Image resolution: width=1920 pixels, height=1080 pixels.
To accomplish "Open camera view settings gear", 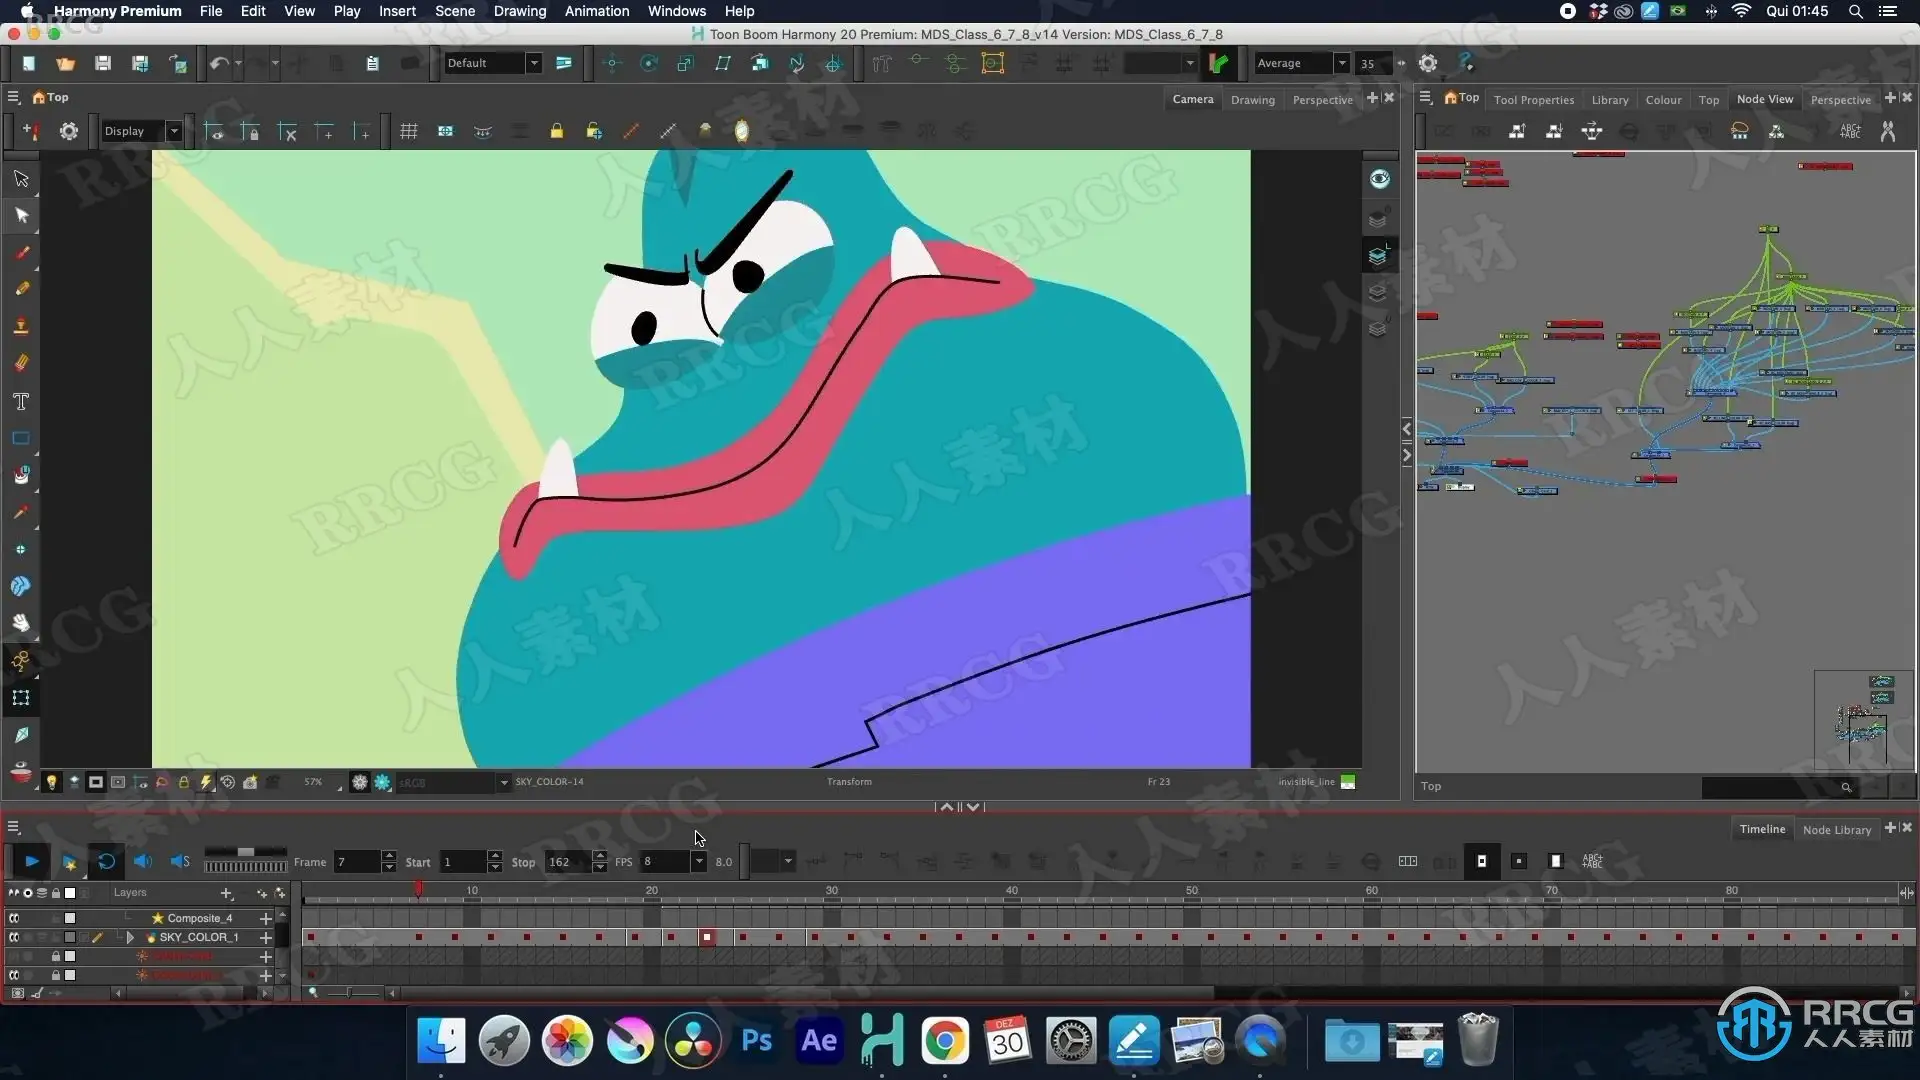I will click(69, 131).
